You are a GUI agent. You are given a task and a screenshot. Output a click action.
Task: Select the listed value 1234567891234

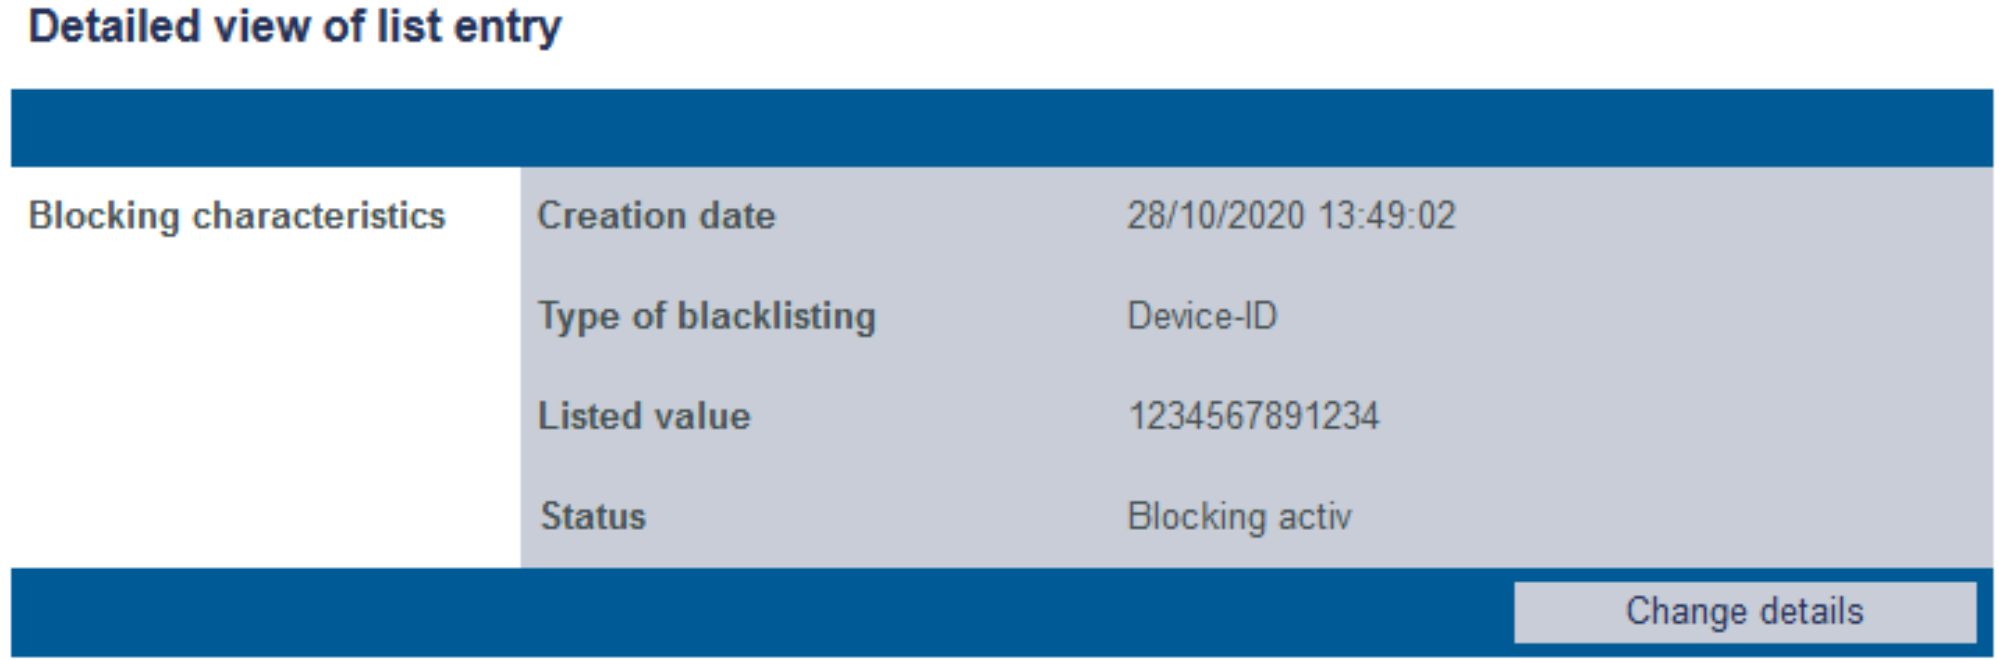tap(1253, 416)
